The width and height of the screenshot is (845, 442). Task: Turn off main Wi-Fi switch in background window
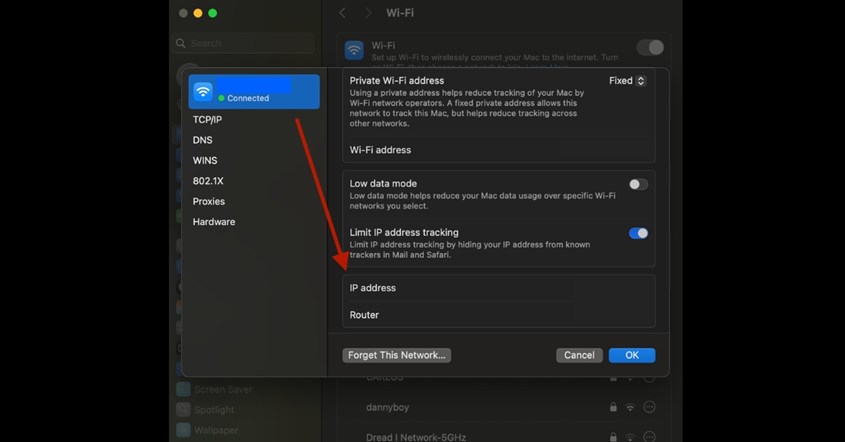[x=650, y=47]
